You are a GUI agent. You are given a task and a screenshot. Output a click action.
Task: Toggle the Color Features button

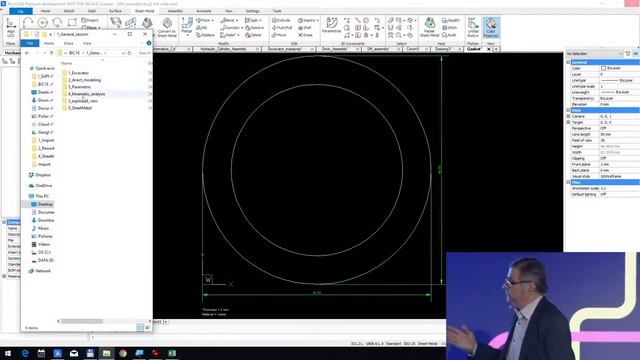[x=491, y=27]
